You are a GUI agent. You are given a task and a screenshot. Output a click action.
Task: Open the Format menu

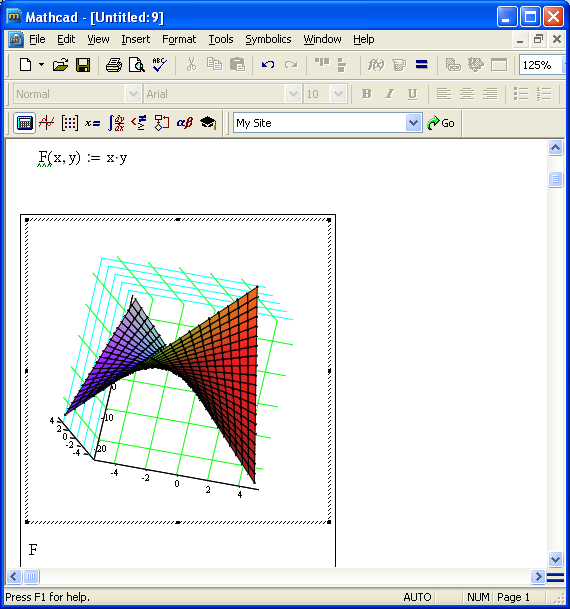(x=179, y=39)
